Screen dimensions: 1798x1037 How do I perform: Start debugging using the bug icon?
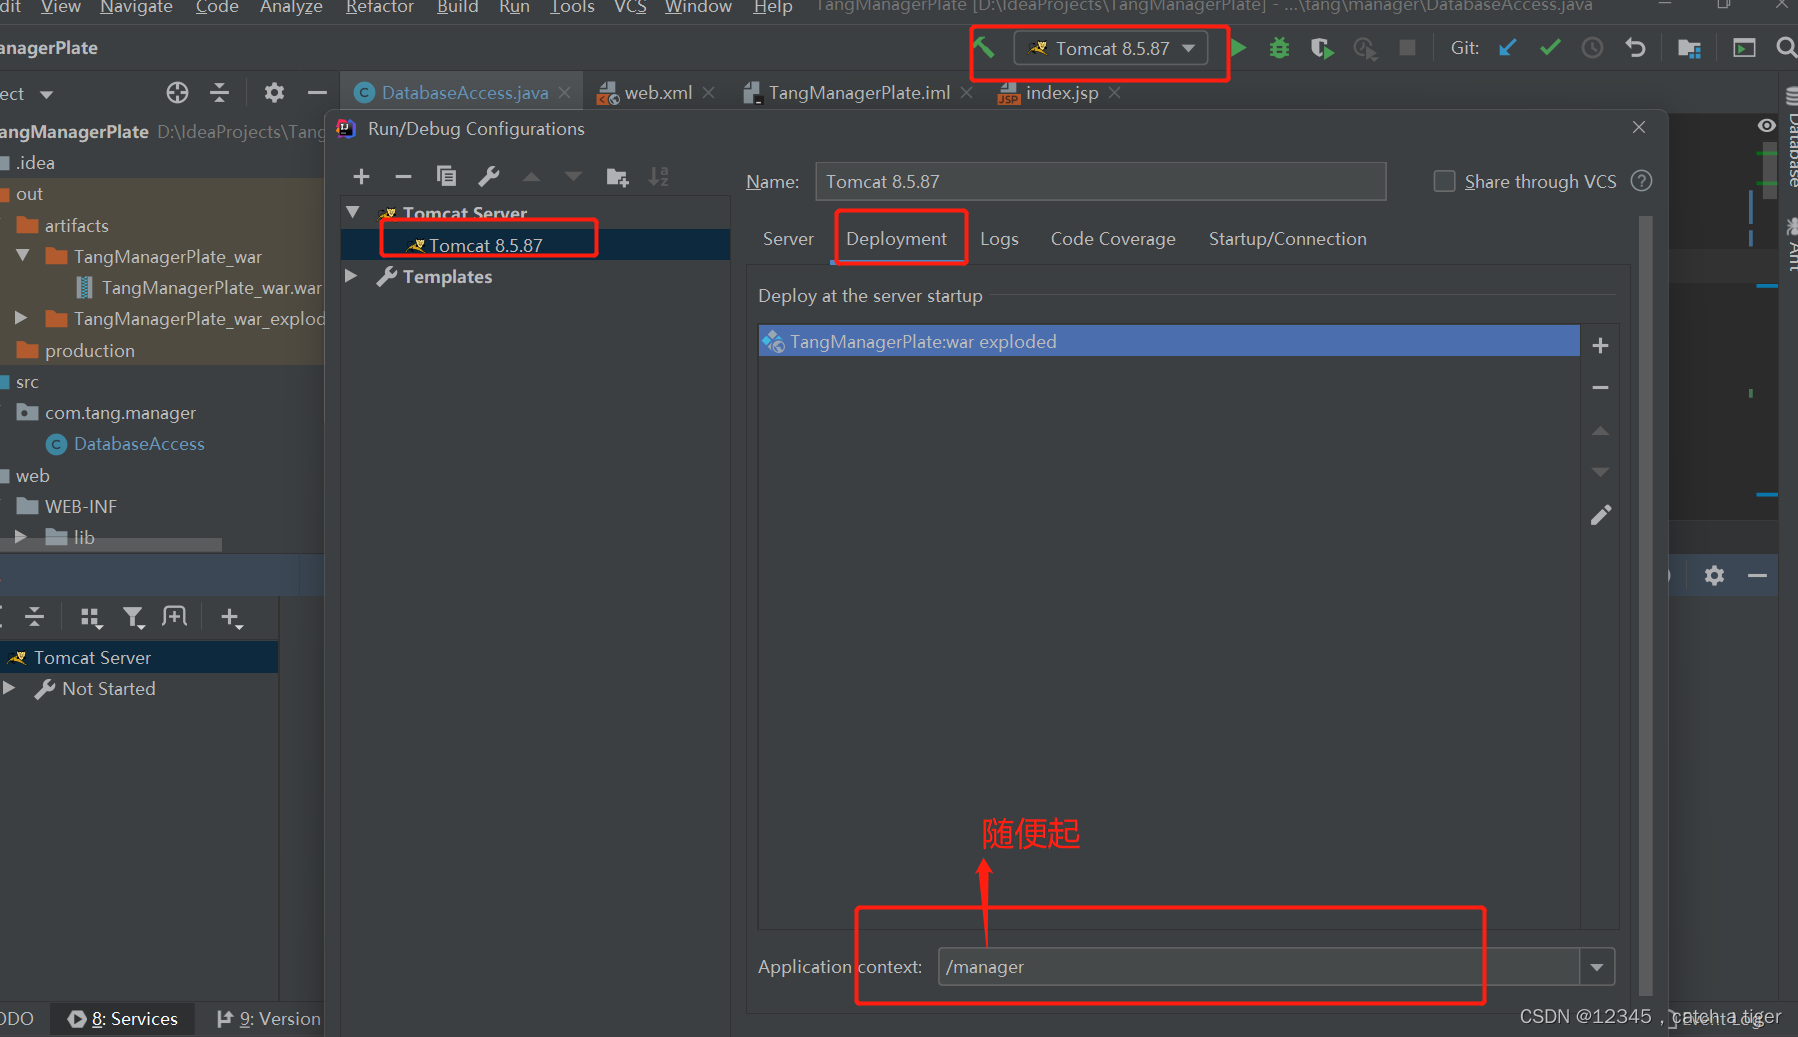pos(1280,47)
